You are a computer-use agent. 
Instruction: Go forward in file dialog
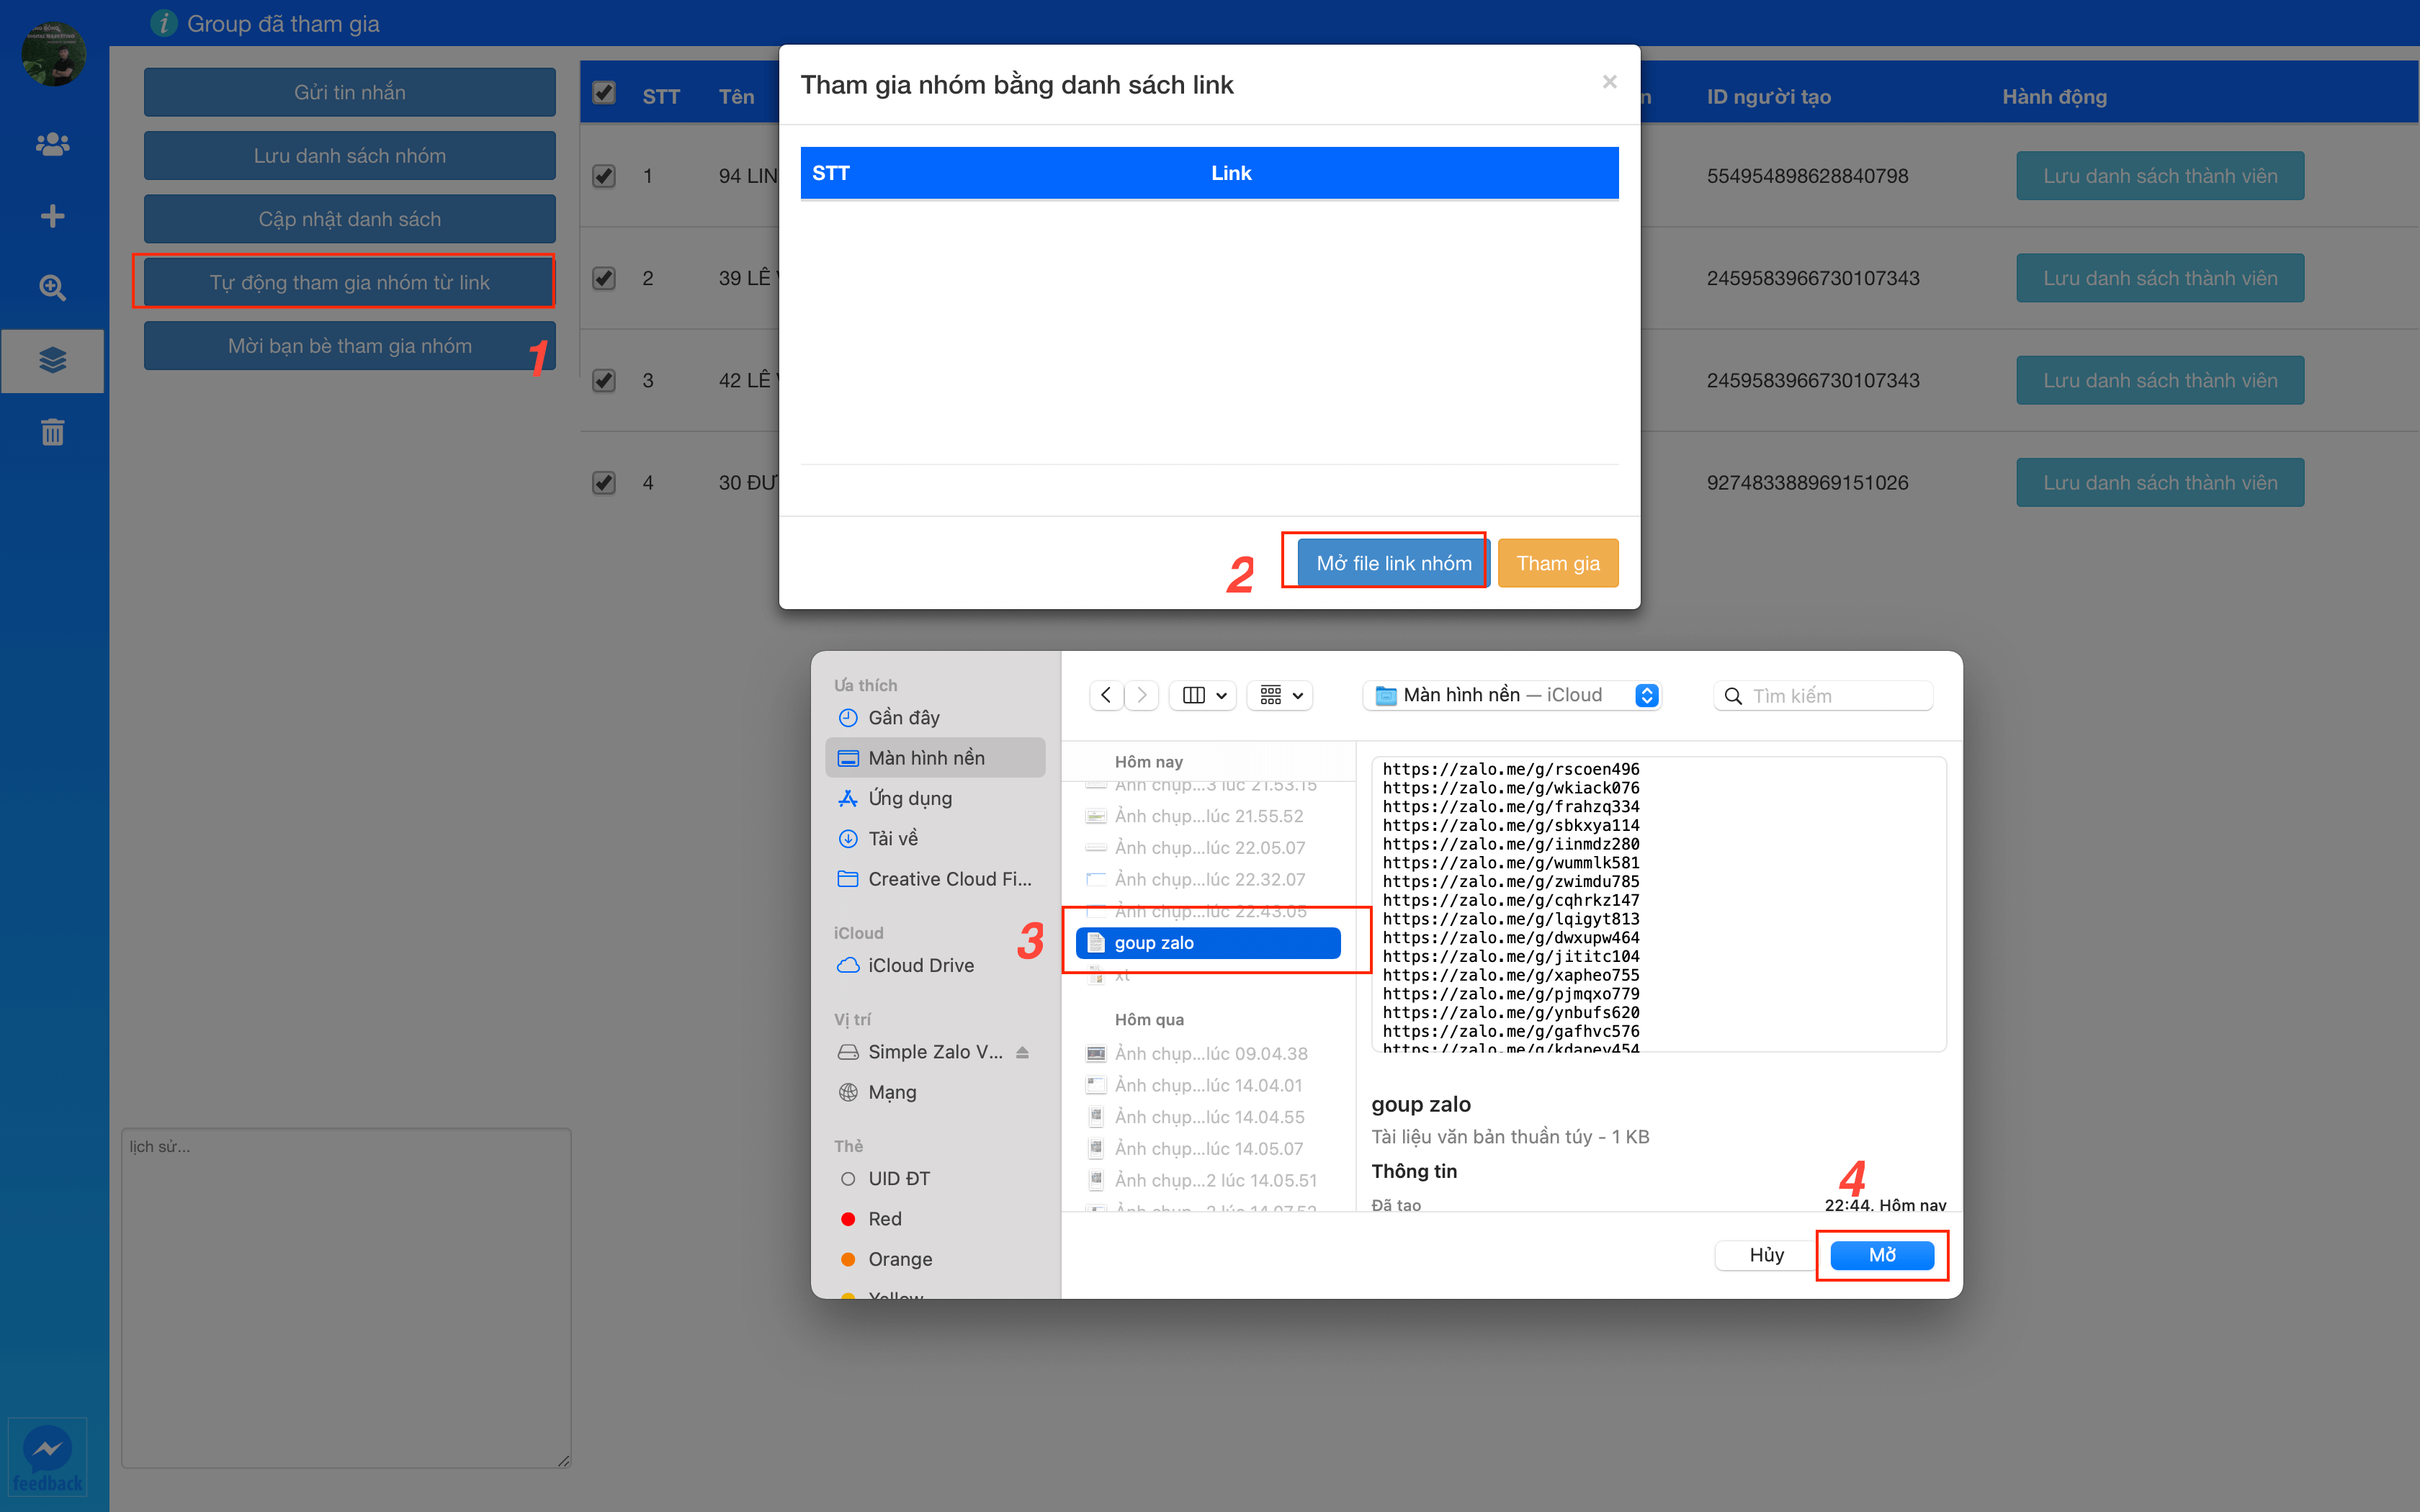coord(1141,695)
